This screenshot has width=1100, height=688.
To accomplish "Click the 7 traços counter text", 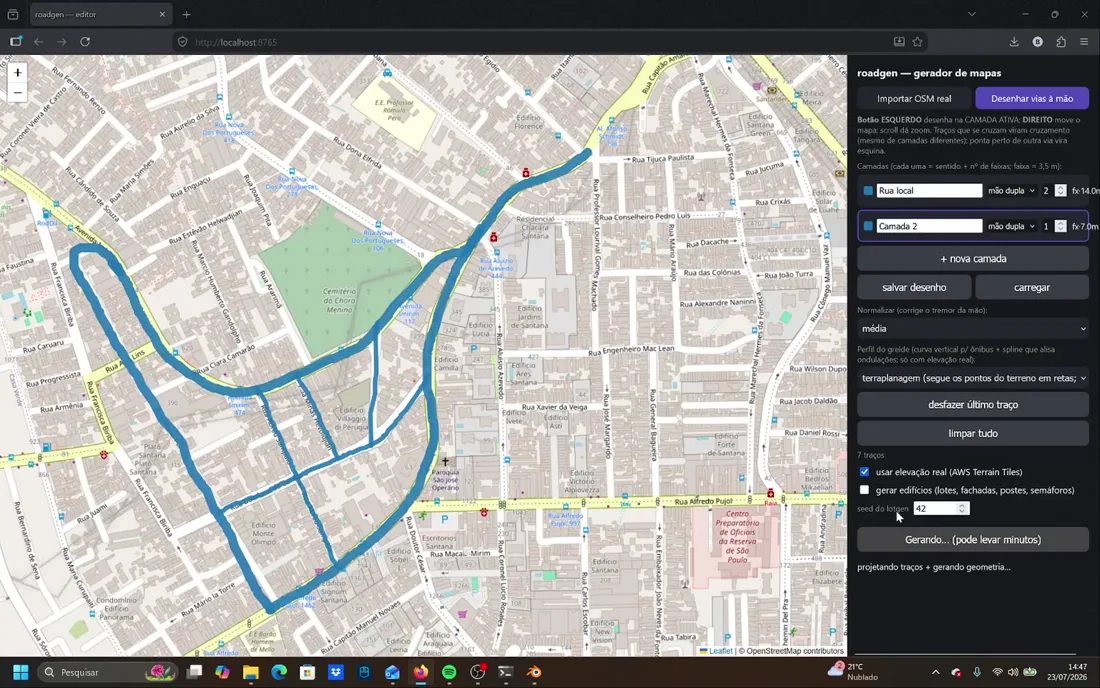I will [871, 455].
